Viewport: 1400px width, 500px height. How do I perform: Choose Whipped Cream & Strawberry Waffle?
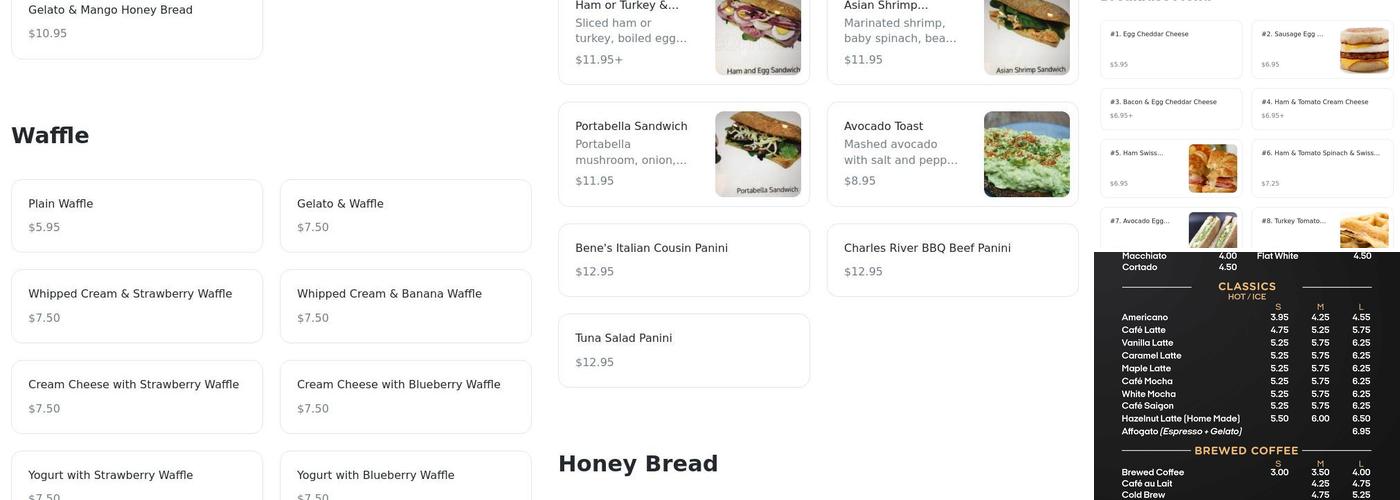coord(137,305)
